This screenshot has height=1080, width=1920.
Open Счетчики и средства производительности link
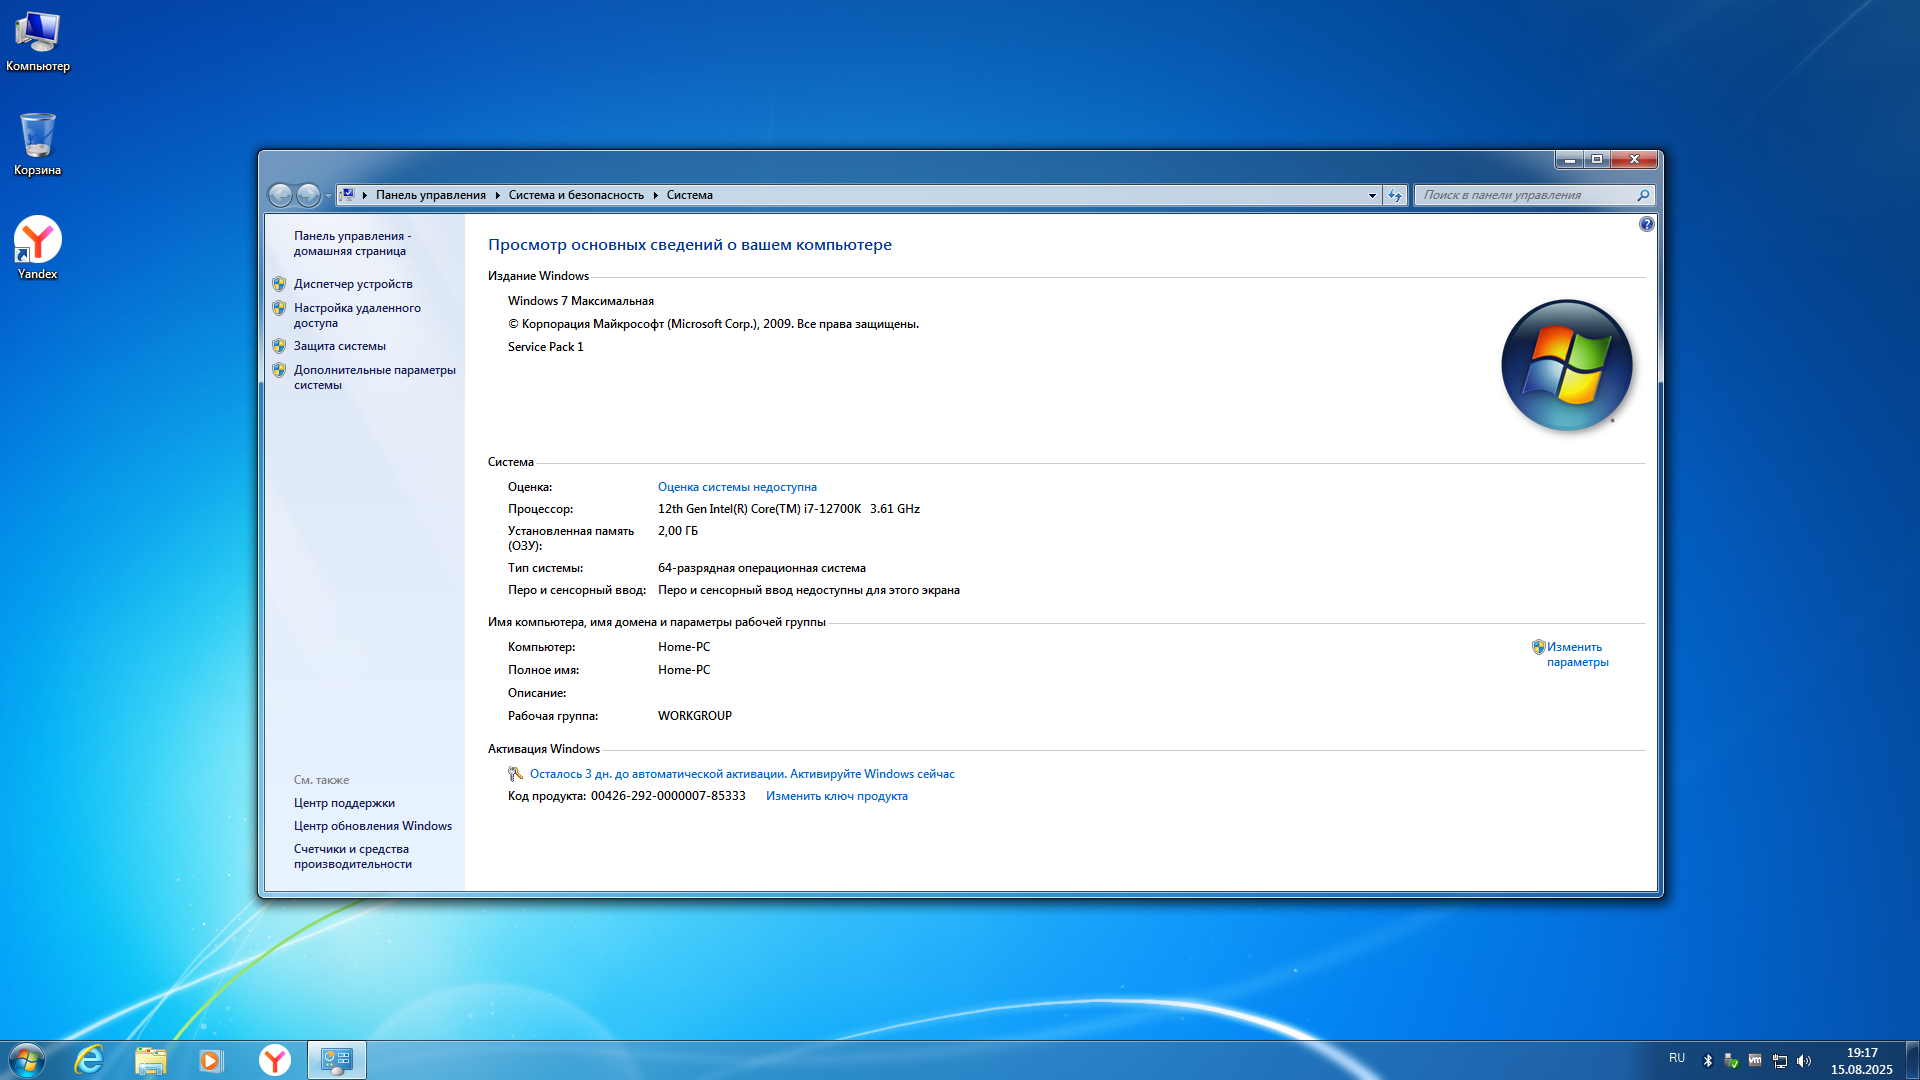coord(353,856)
